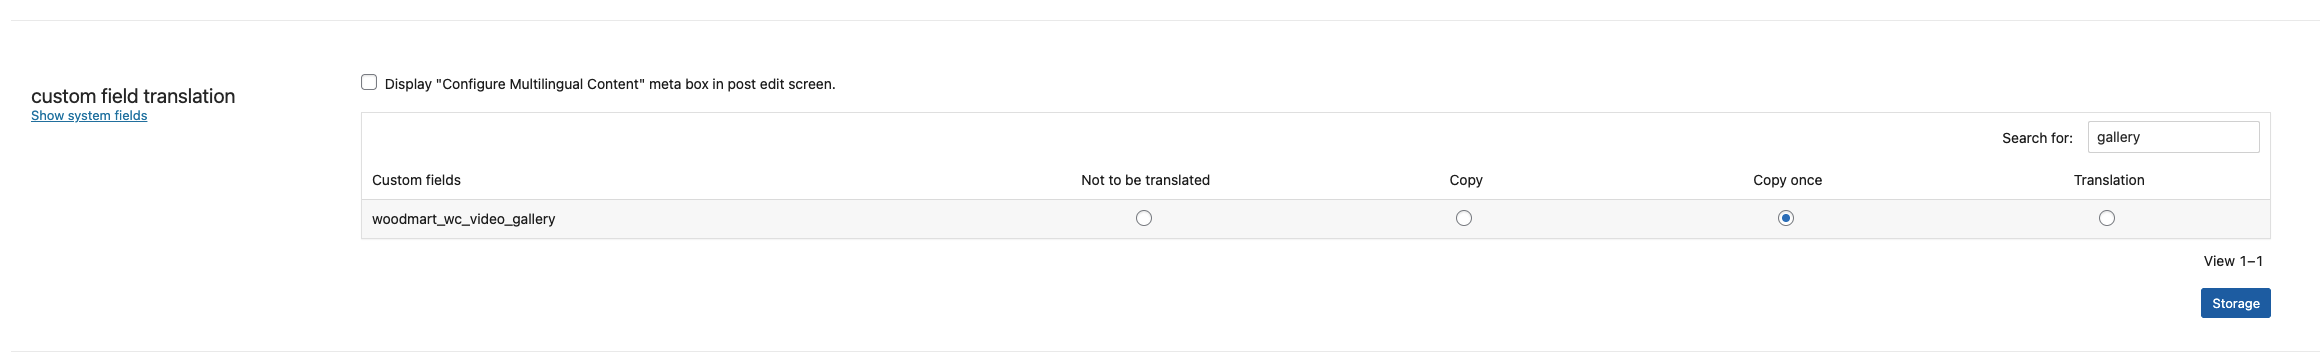The image size is (2320, 360).
Task: Focus the Search for input containing gallery
Action: [x=2173, y=137]
